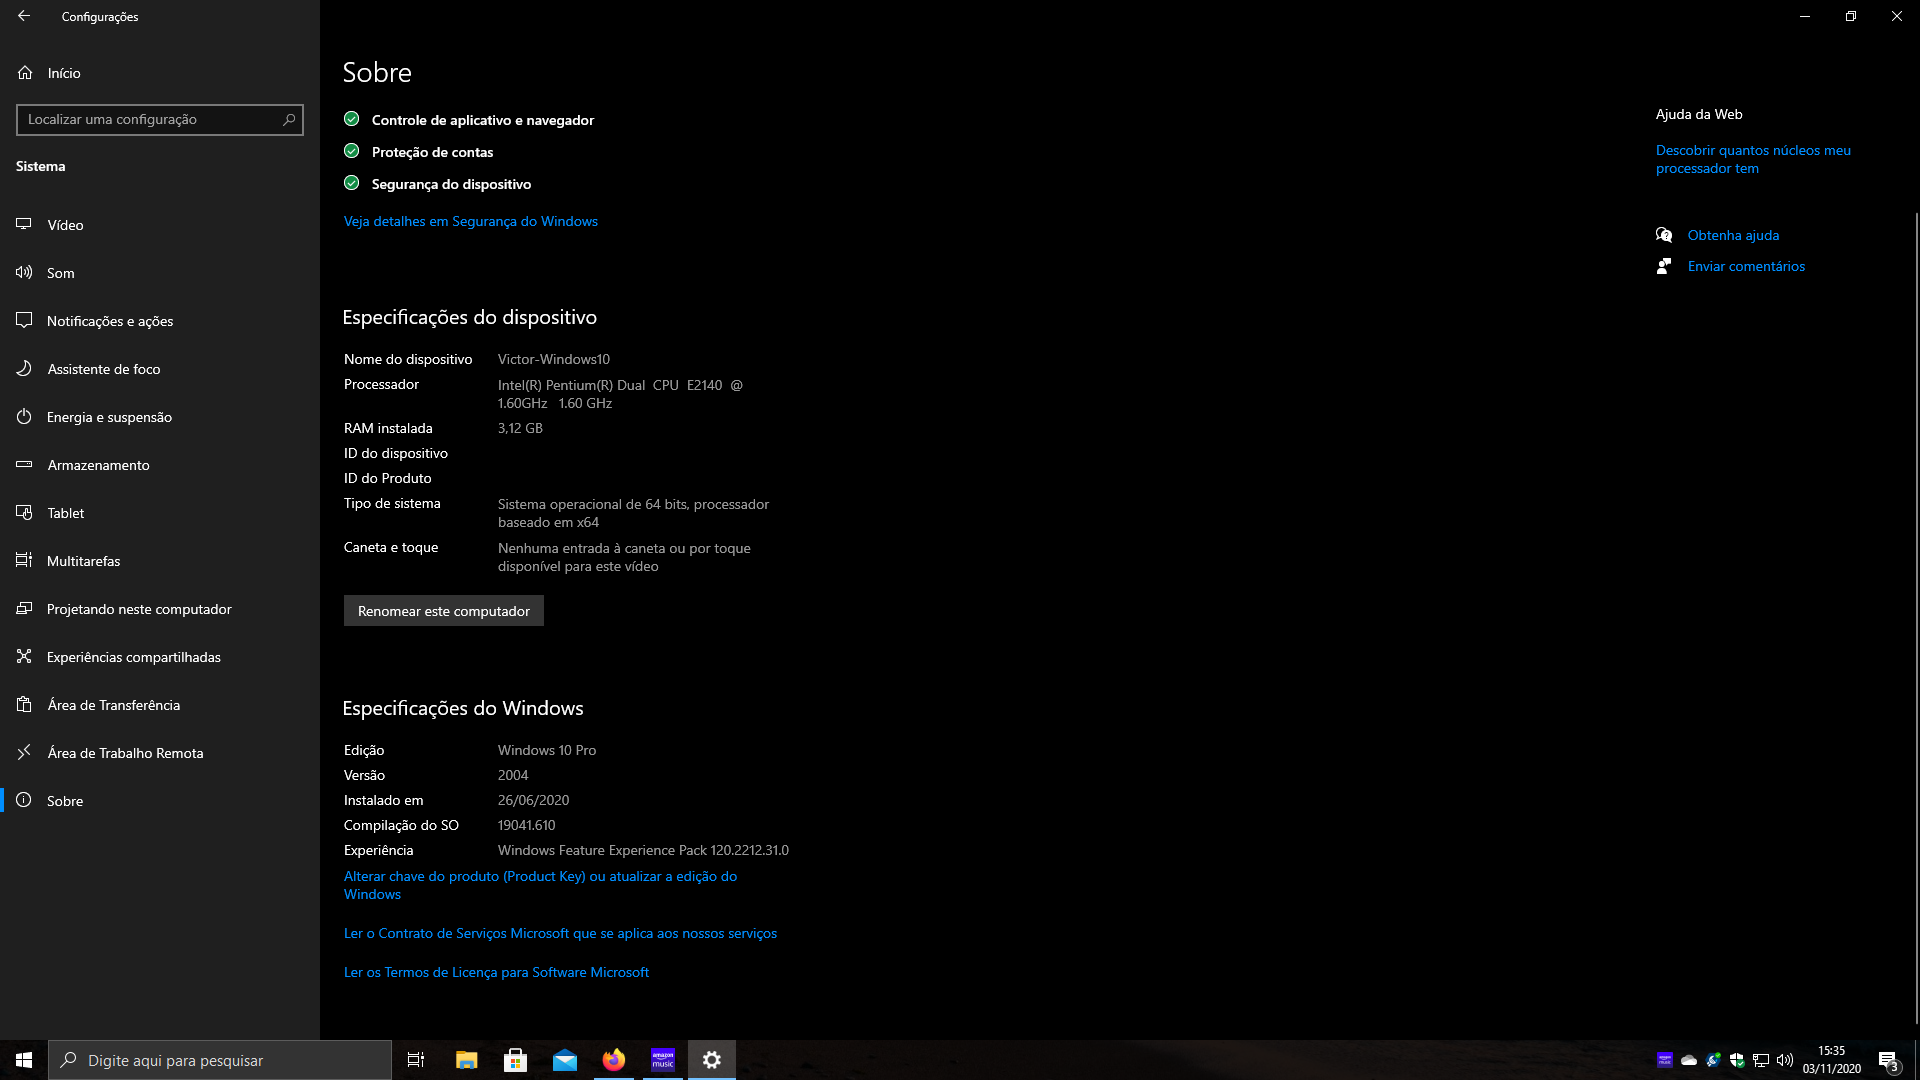The image size is (1920, 1080).
Task: Read the Contrato de Serviços Microsoft link
Action: pos(560,933)
